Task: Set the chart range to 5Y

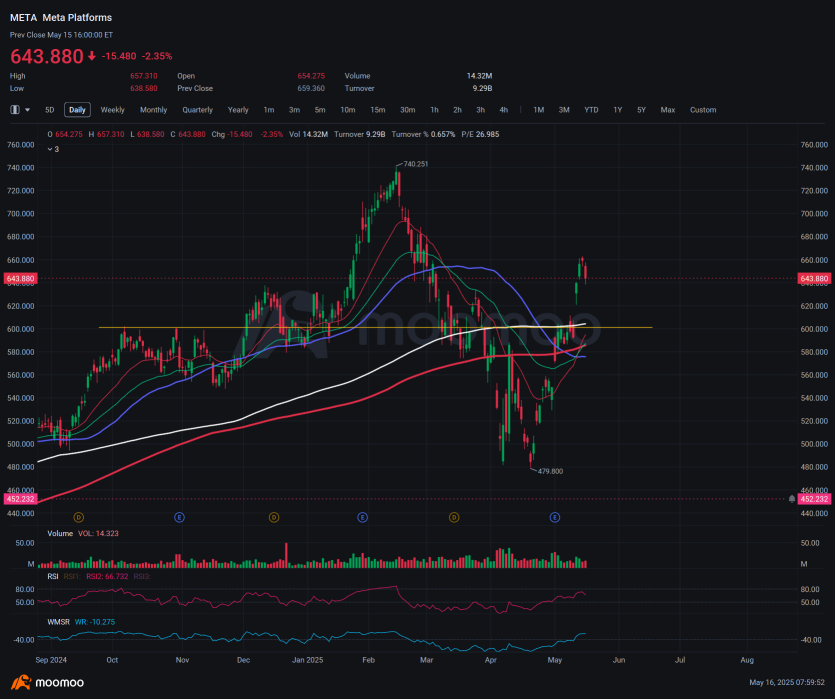Action: pyautogui.click(x=641, y=110)
